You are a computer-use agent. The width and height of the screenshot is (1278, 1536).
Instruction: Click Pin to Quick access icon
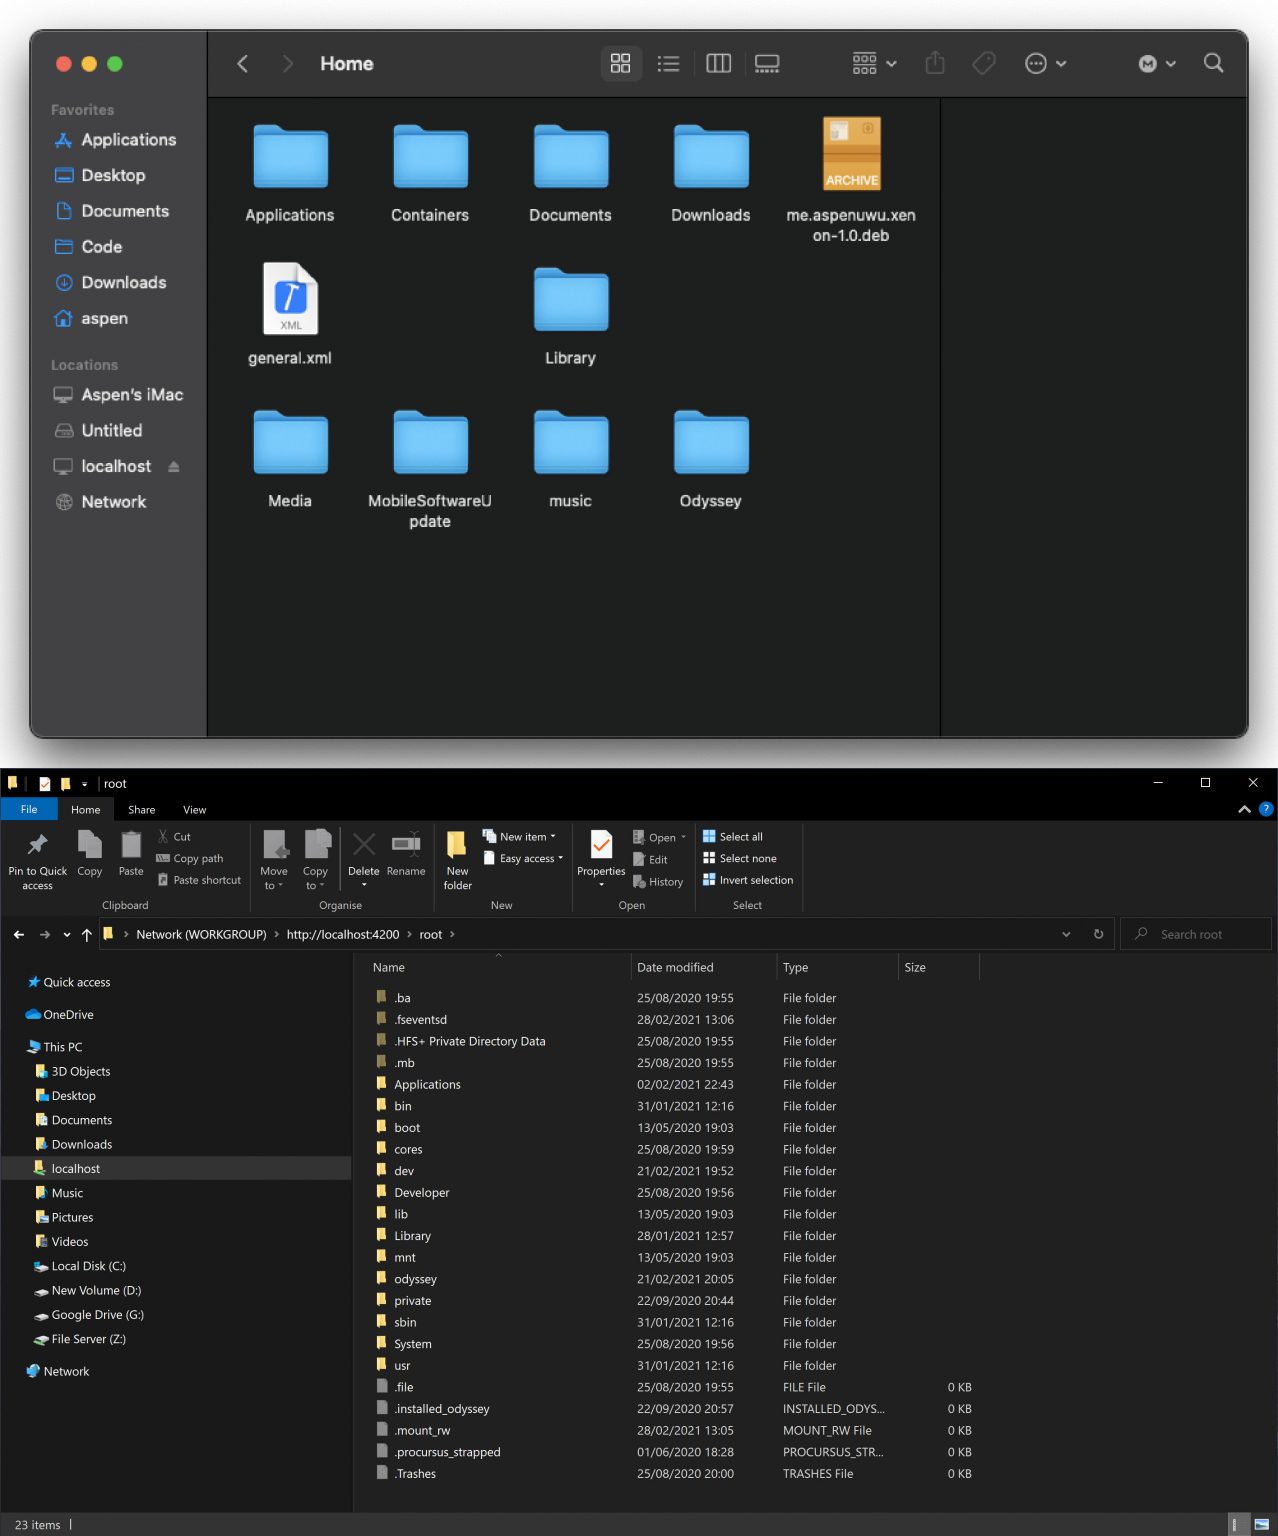coord(38,847)
